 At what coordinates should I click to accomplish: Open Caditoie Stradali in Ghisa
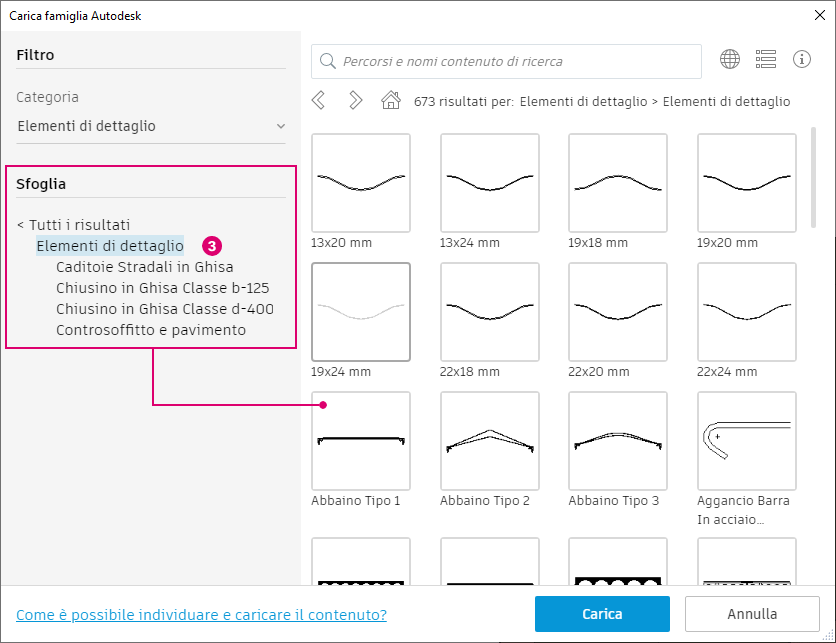pyautogui.click(x=145, y=267)
